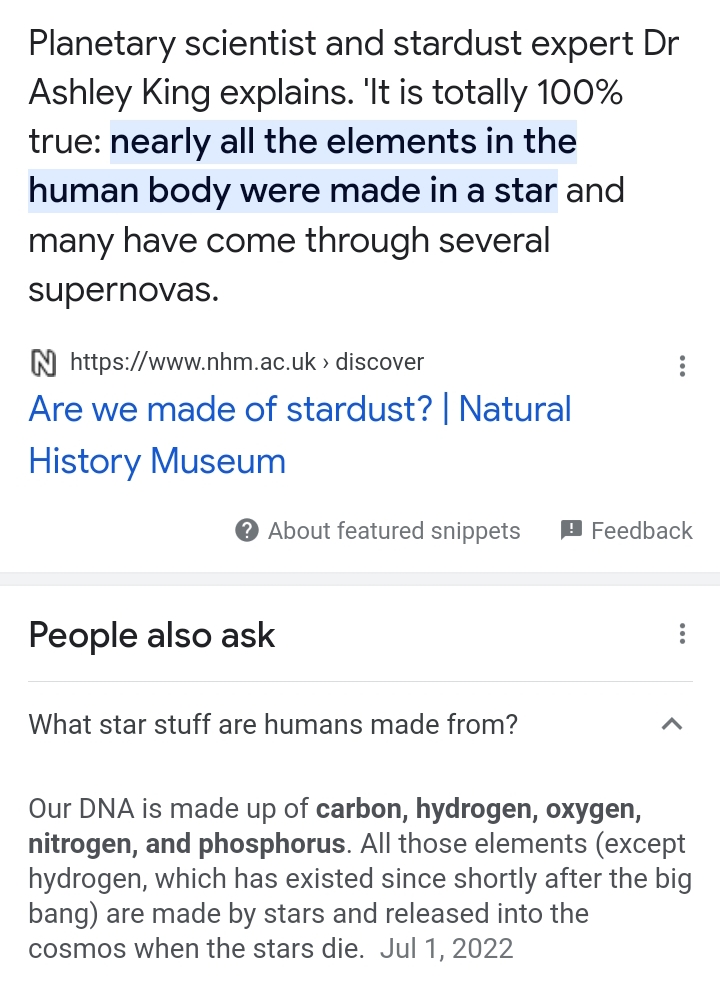Open the 'Are we made of stardust?' link
This screenshot has height=991, width=720.
[231, 409]
